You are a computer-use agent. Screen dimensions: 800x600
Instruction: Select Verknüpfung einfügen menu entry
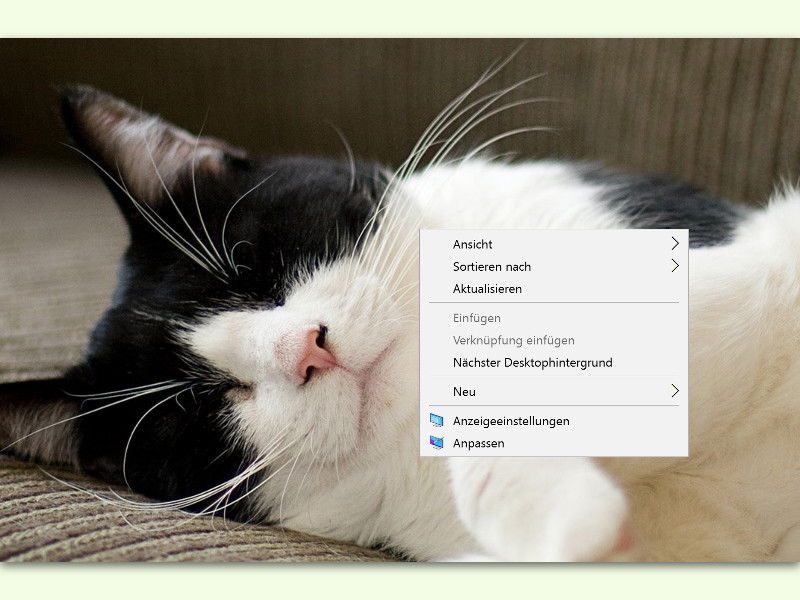[554, 340]
